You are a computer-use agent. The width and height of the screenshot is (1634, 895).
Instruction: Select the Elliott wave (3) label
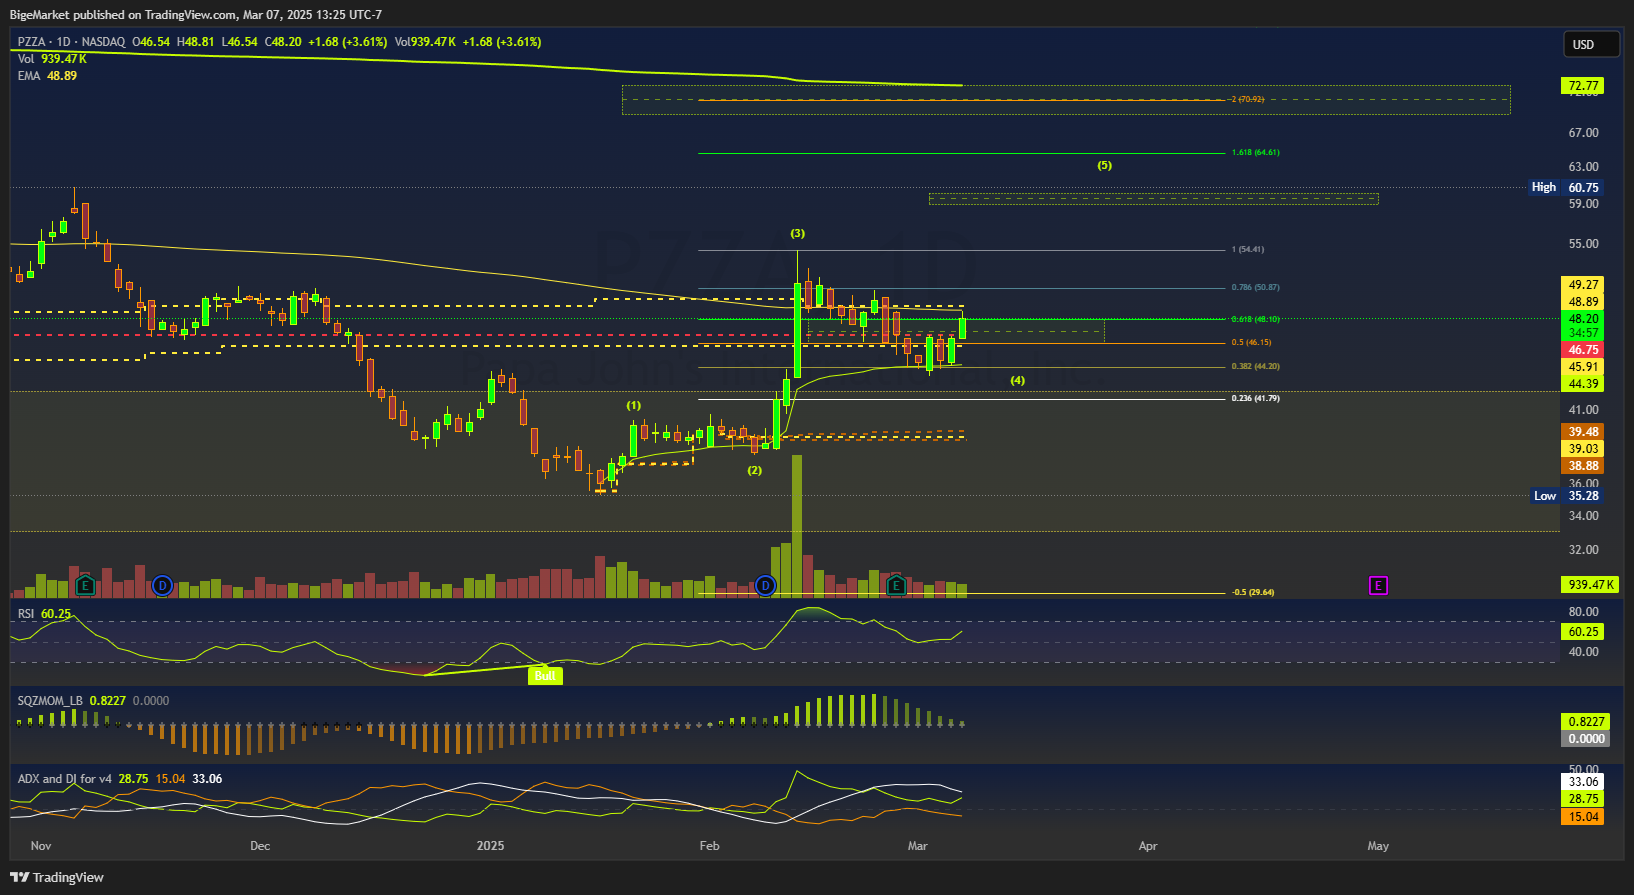[797, 233]
